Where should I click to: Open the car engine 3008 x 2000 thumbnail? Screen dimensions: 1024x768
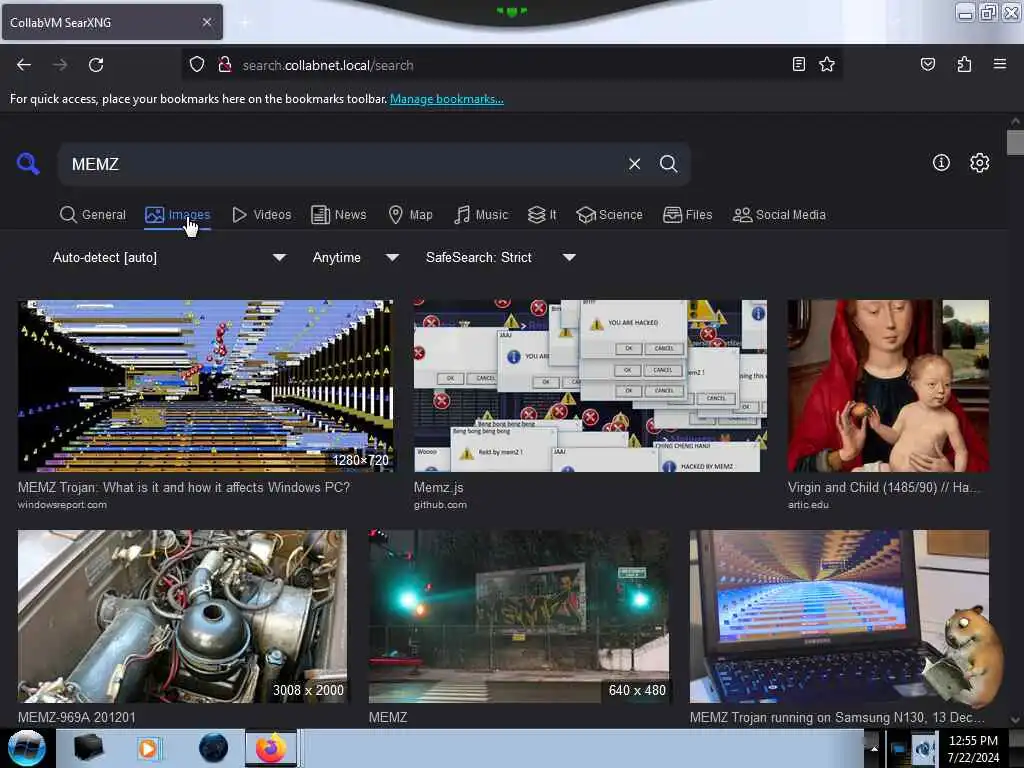[182, 616]
